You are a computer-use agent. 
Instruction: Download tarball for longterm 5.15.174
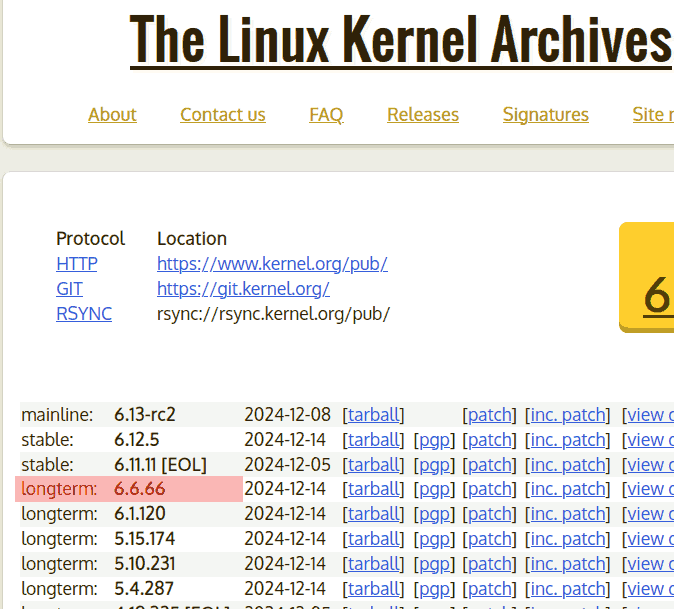374,539
